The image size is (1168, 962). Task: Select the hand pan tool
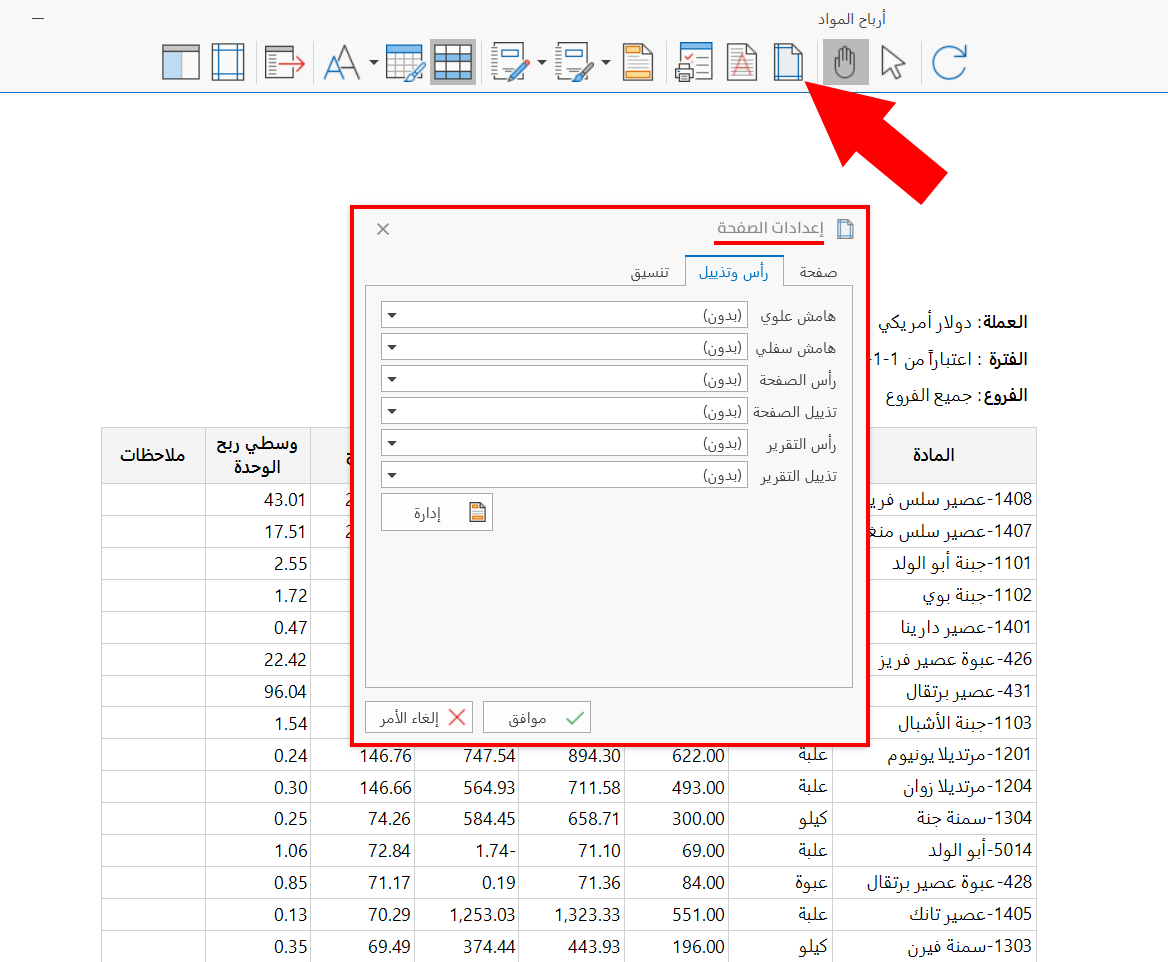[x=845, y=62]
